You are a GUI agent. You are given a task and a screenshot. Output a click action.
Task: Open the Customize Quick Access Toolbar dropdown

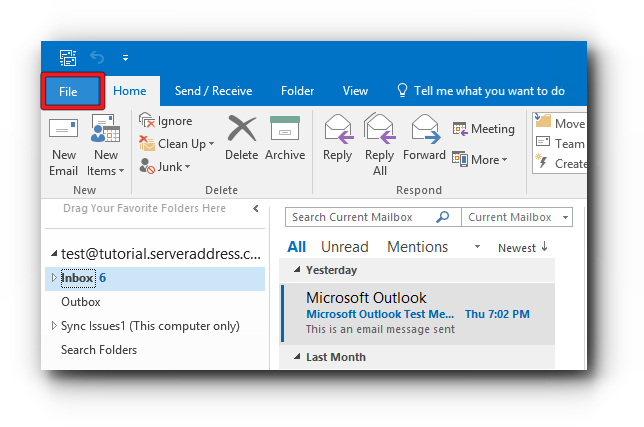(x=125, y=58)
